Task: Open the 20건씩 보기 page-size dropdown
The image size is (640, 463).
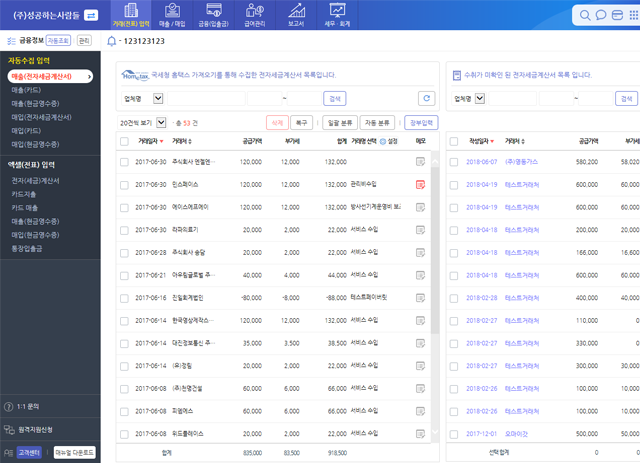Action: pyautogui.click(x=142, y=122)
